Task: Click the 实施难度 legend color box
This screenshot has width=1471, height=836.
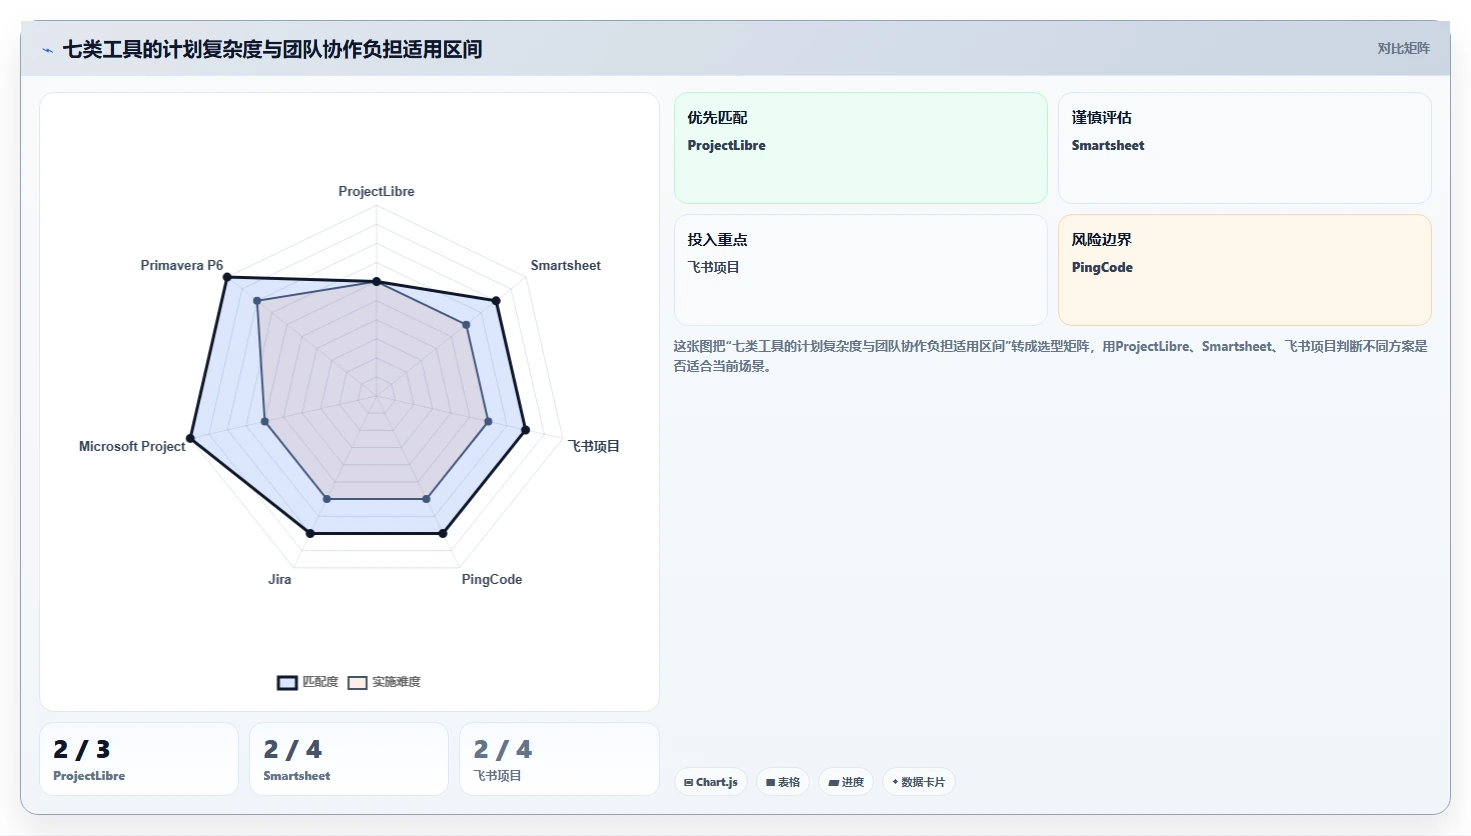Action: [x=358, y=683]
